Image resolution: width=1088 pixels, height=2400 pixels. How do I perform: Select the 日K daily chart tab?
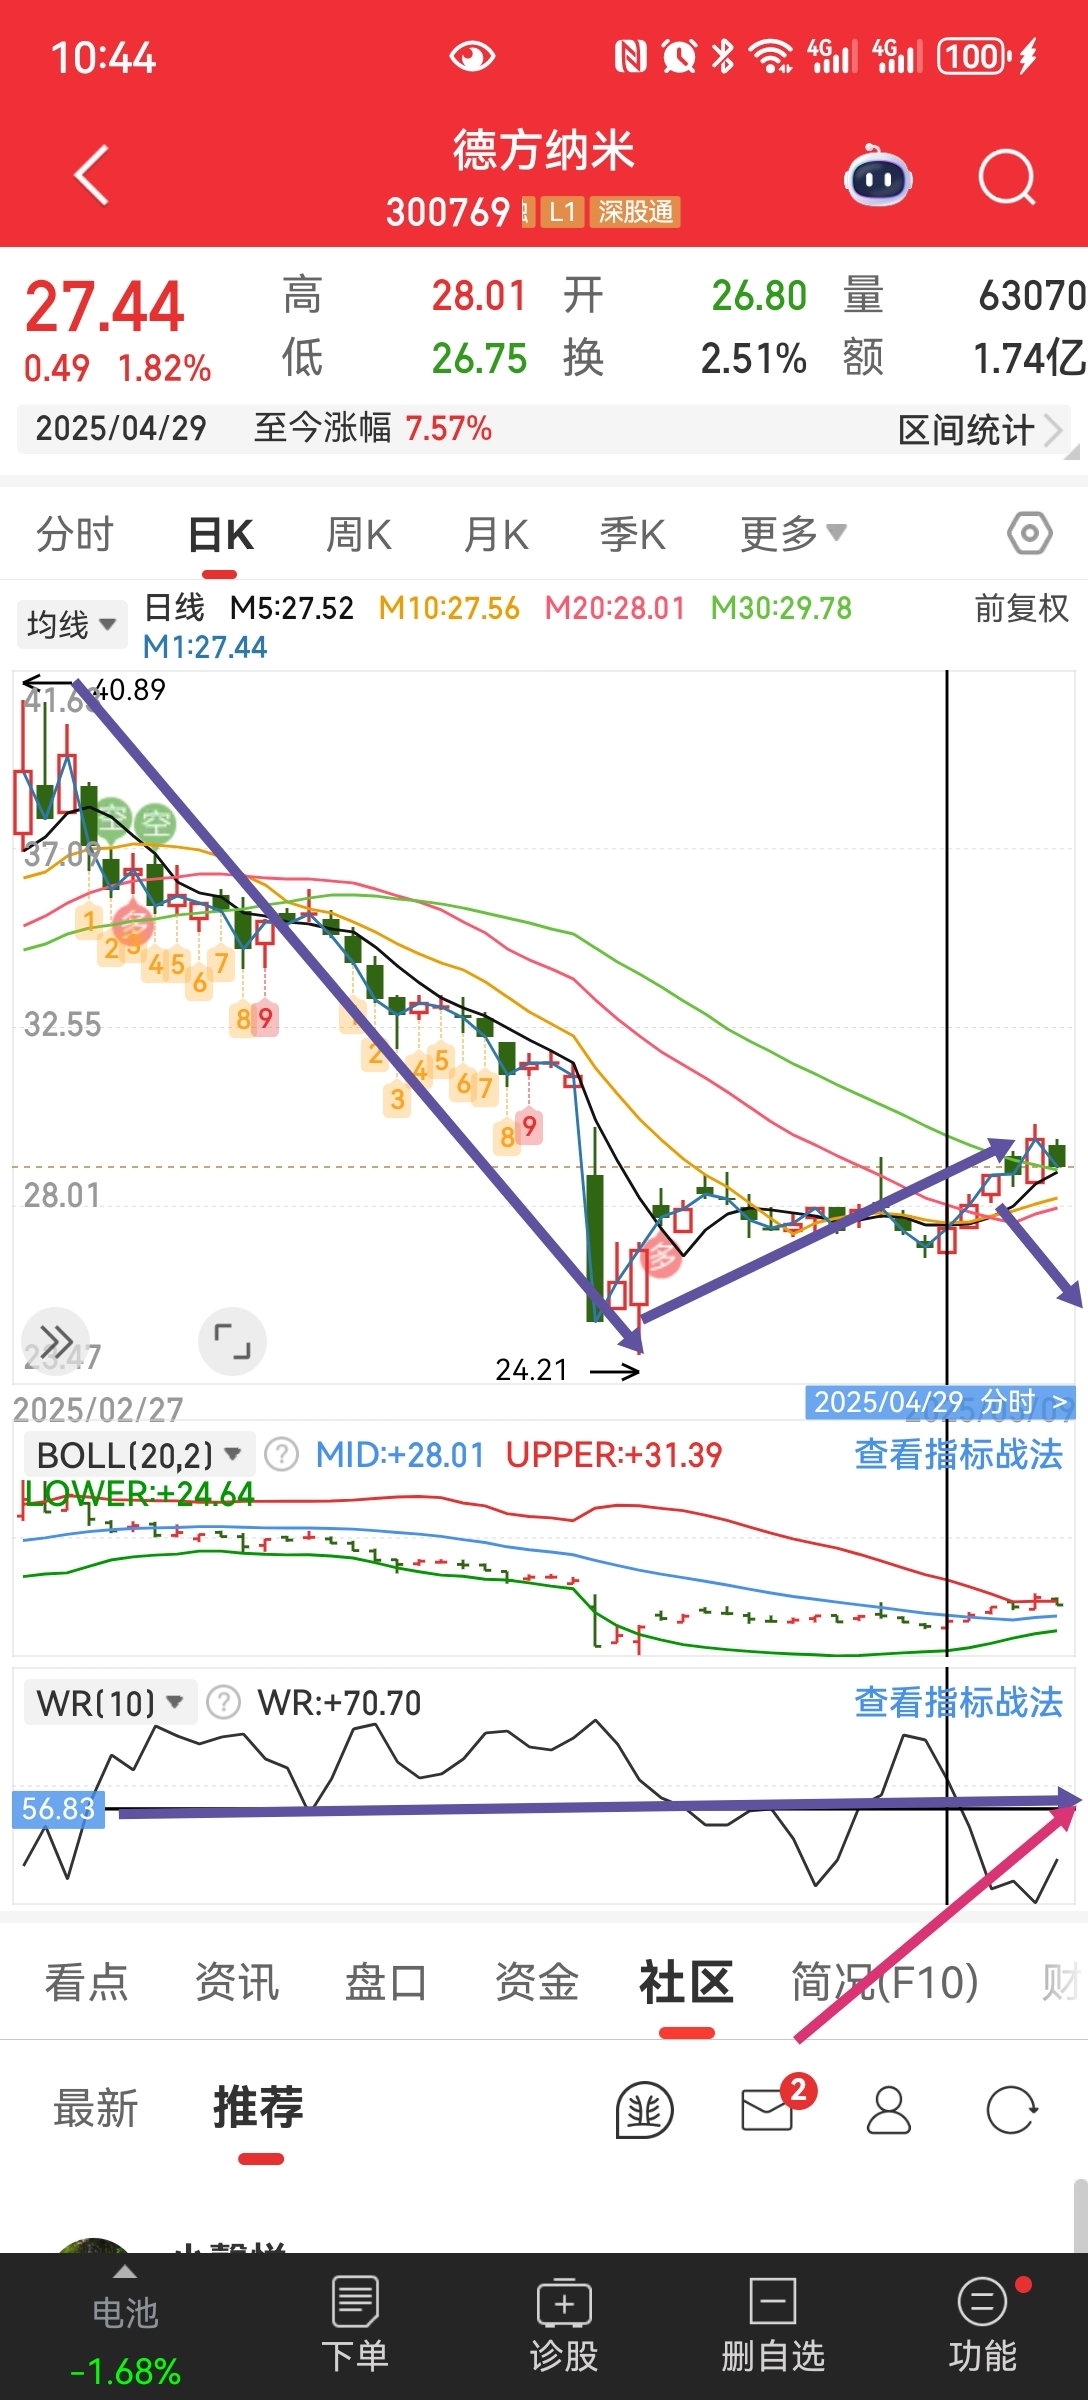coord(221,534)
